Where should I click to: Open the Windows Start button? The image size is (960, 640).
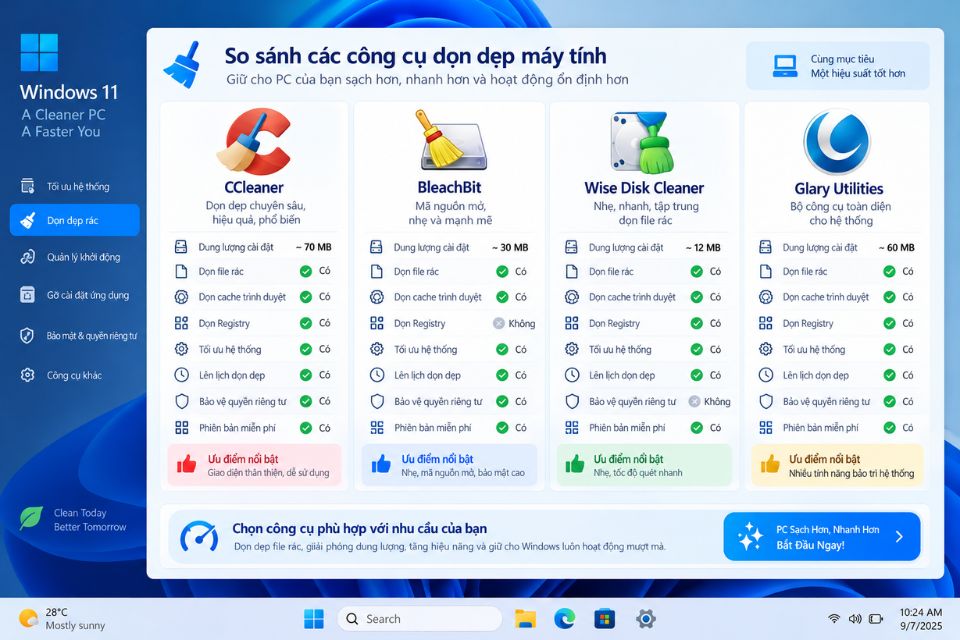tap(314, 619)
